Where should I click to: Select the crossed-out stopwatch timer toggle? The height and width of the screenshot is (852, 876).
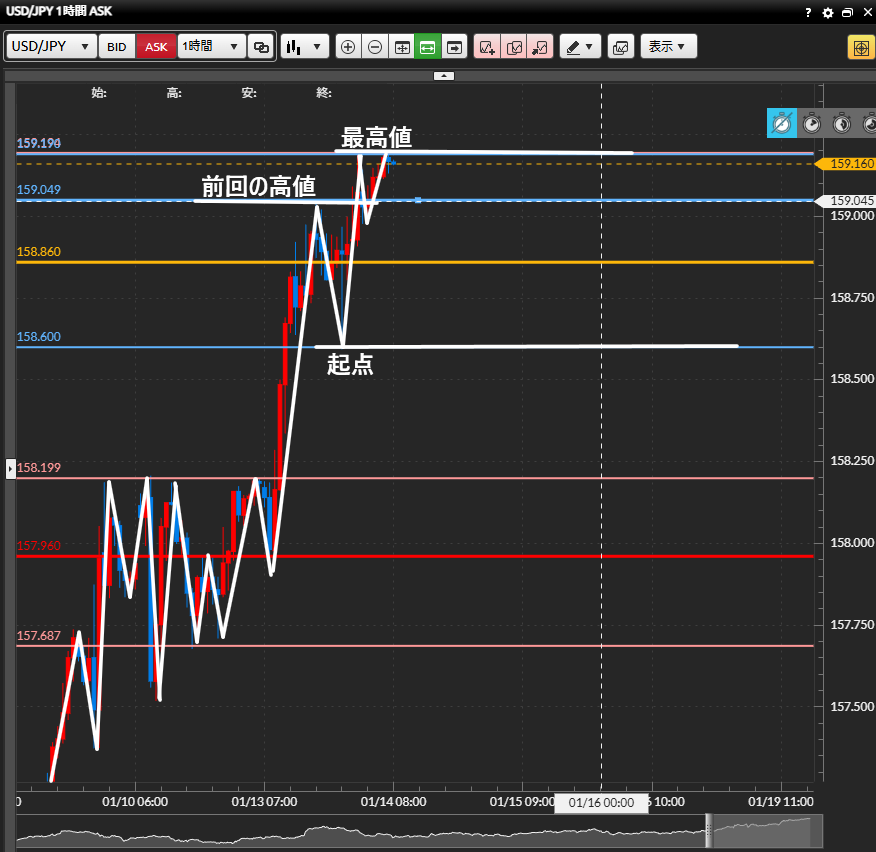point(782,123)
